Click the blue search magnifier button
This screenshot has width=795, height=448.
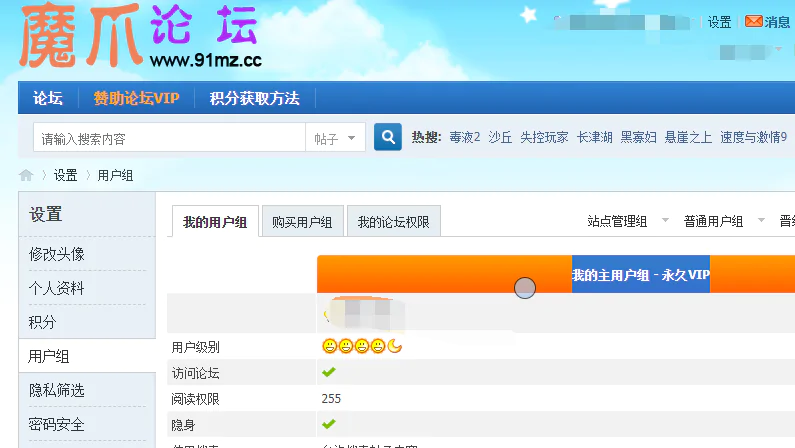[388, 137]
